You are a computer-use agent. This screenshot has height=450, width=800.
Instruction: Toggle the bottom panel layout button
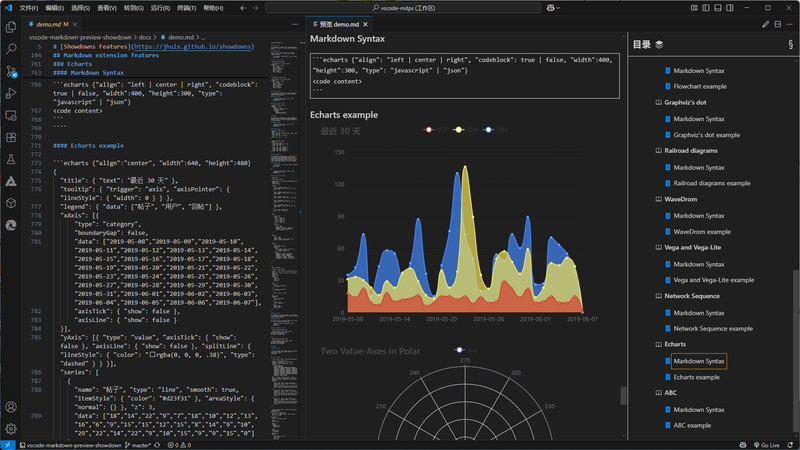tap(718, 8)
